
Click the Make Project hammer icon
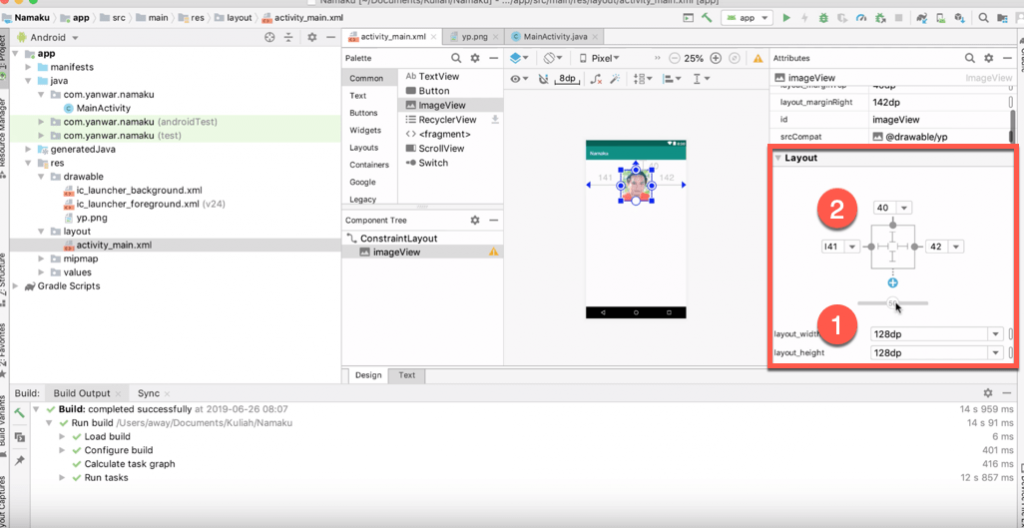[x=707, y=18]
